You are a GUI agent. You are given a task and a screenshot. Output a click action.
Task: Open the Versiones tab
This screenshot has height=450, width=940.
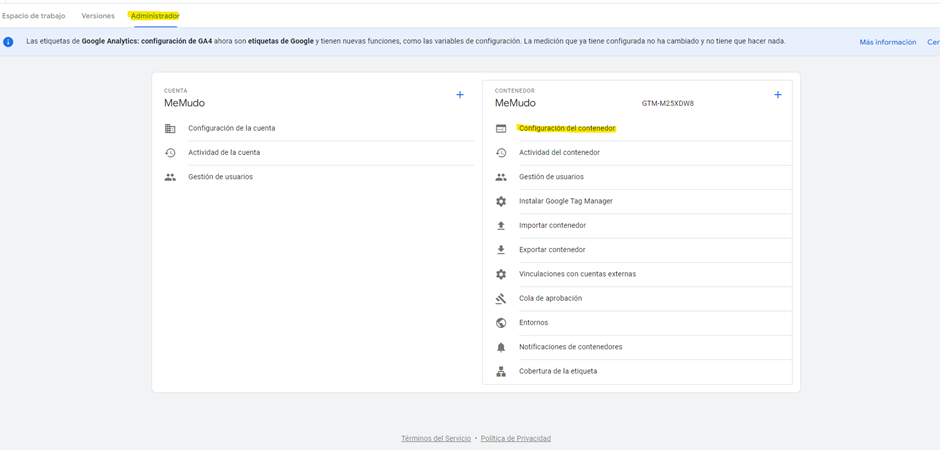(98, 16)
